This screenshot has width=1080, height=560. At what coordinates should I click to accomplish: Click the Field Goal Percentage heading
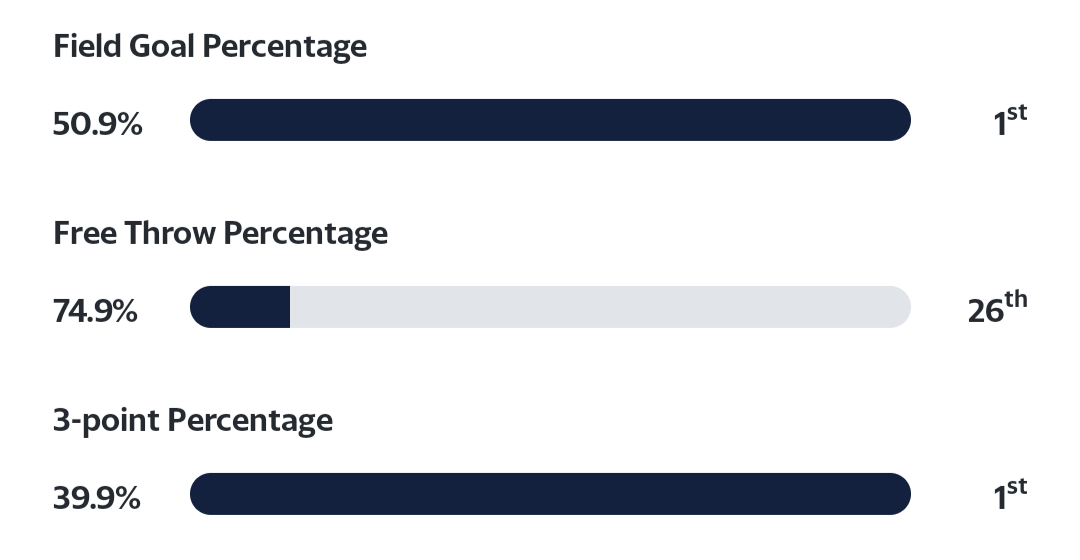click(210, 46)
